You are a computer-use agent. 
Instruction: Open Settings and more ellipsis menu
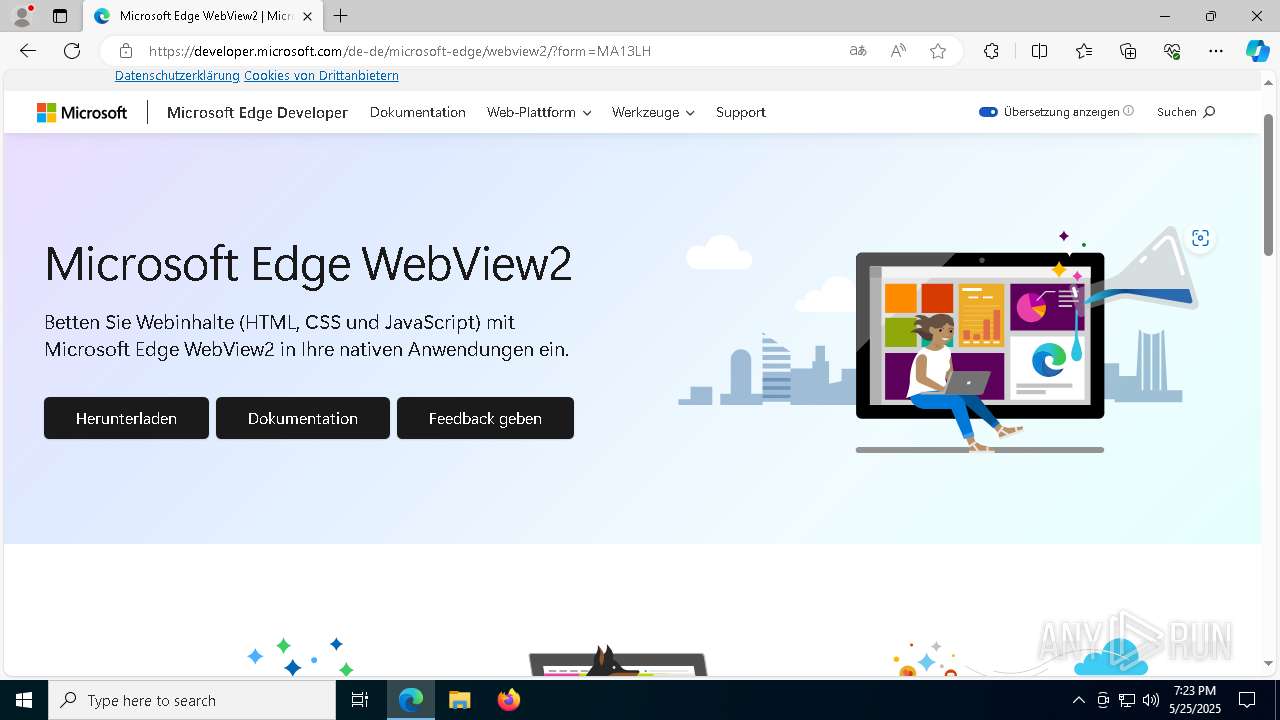[1216, 51]
